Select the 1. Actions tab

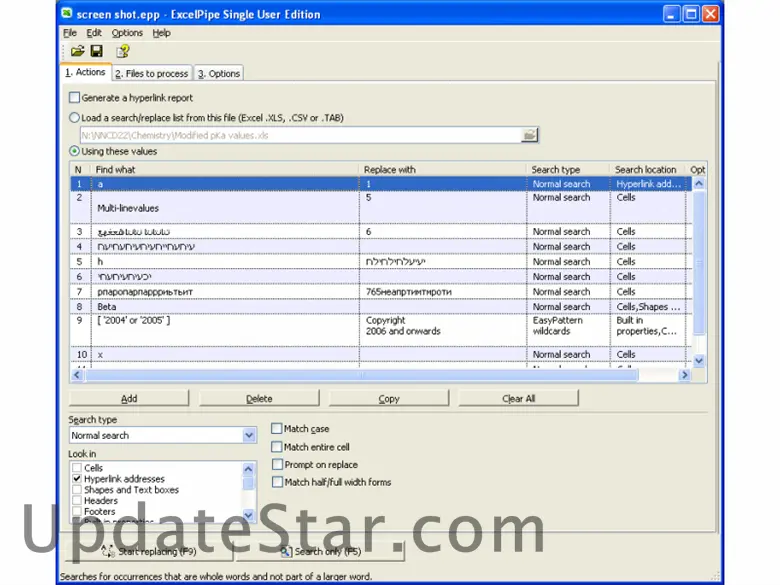tap(85, 72)
